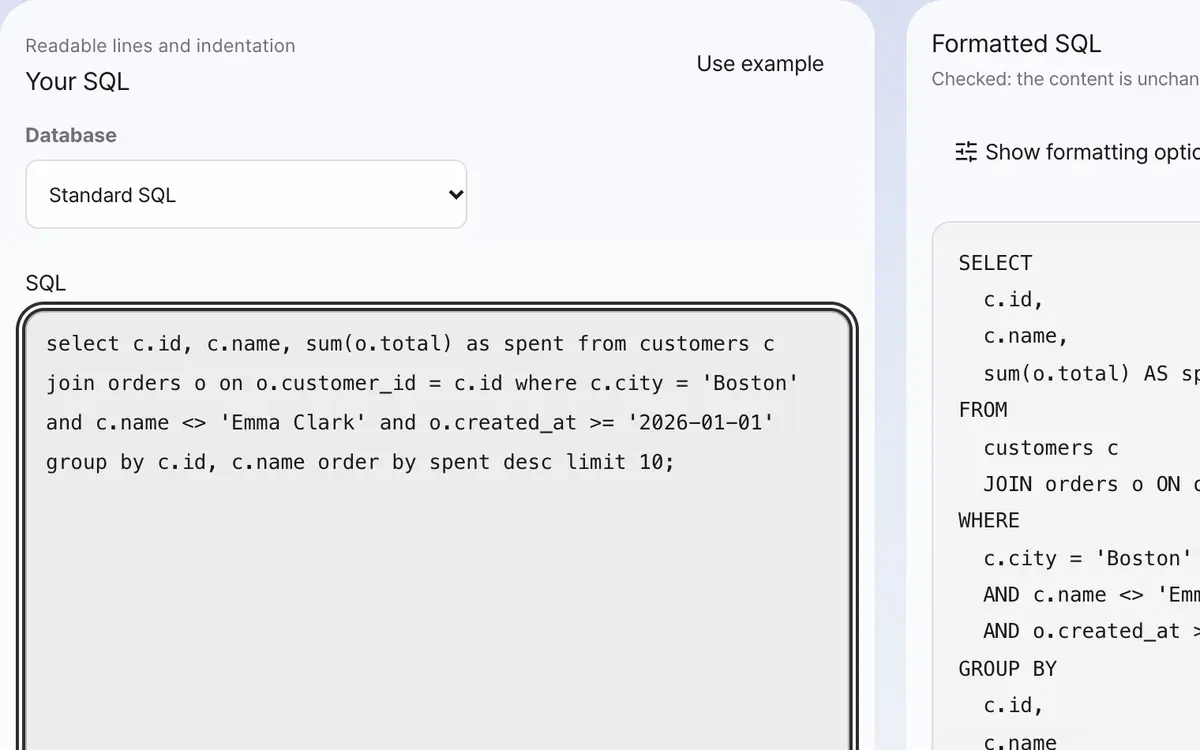Click the 'sum(o.total) AS' output line
The width and height of the screenshot is (1200, 750).
coord(1091,374)
